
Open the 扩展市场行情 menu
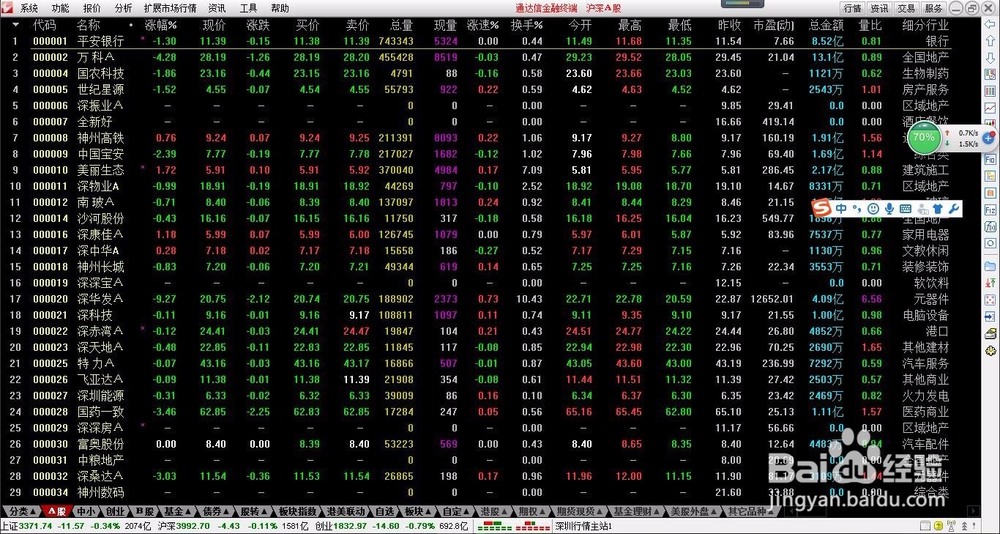(170, 8)
